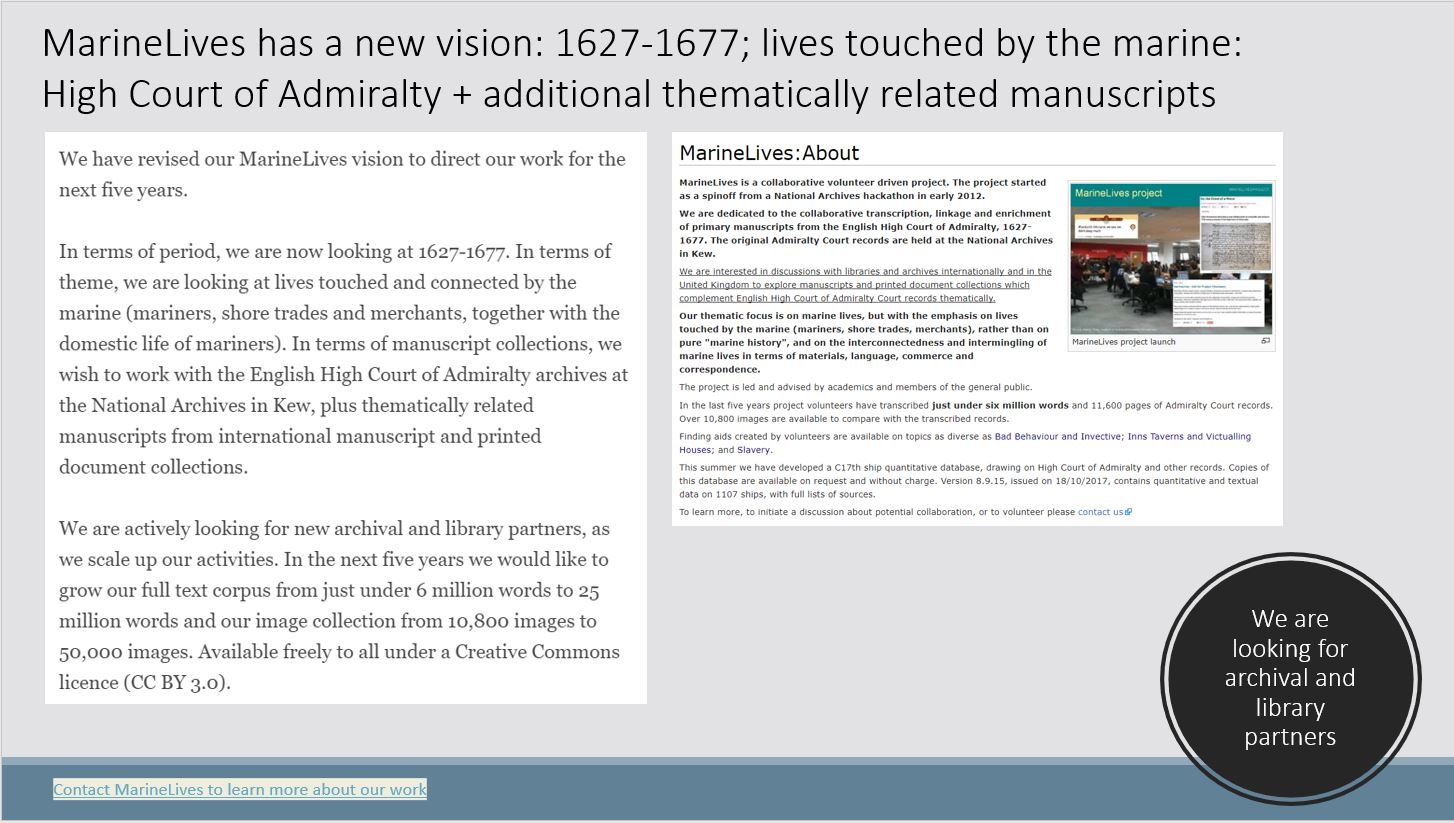Visit the Slavery finding aid link

753,450
